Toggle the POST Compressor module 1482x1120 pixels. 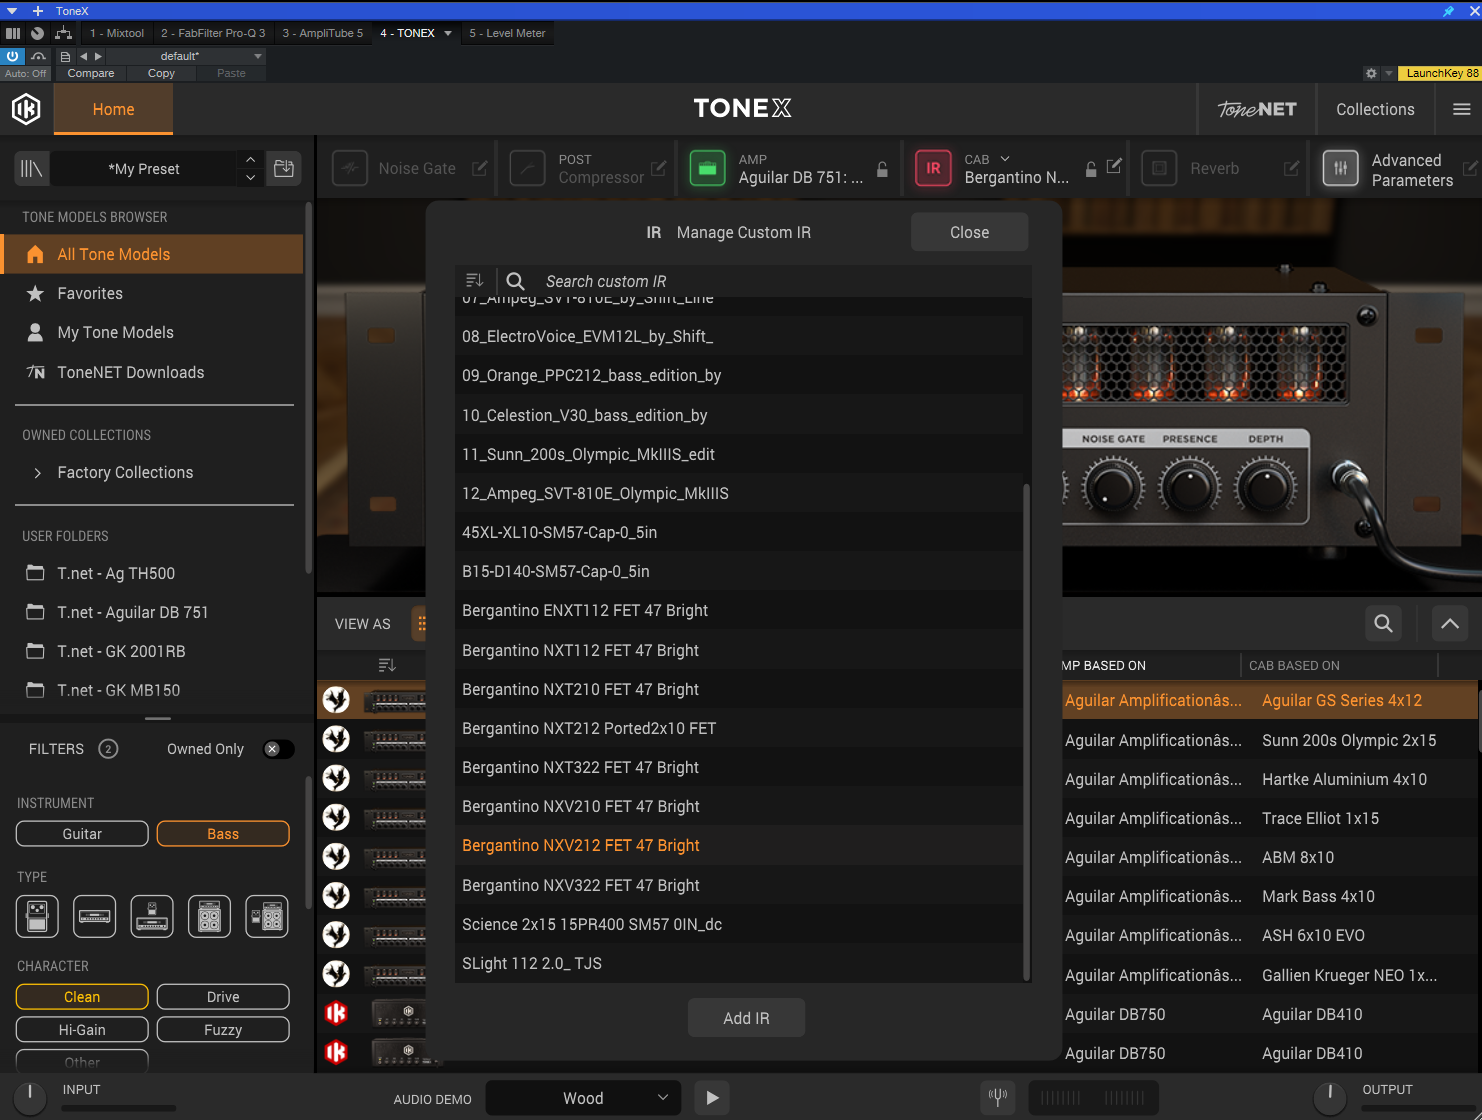tap(527, 168)
